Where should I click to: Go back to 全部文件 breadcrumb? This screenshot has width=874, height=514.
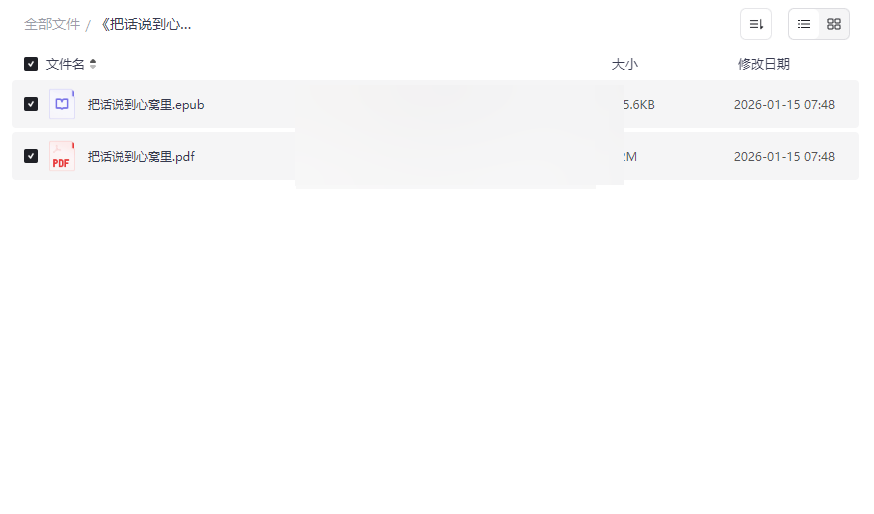tap(52, 24)
